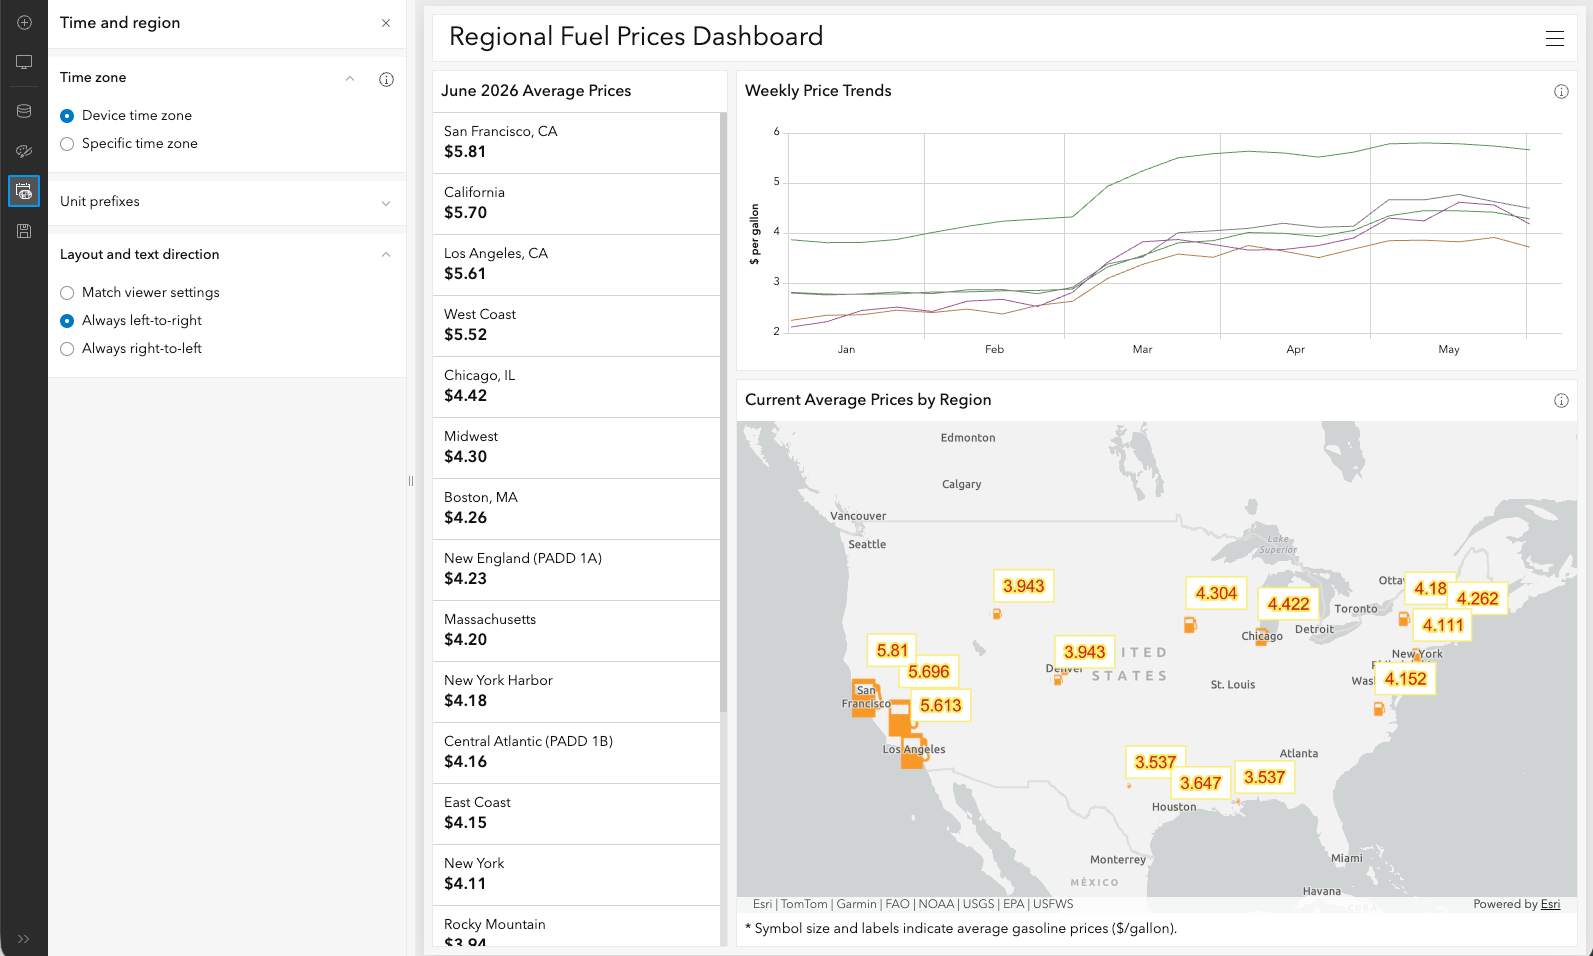The width and height of the screenshot is (1593, 956).
Task: Click the 5.613 map price label
Action: pyautogui.click(x=941, y=706)
